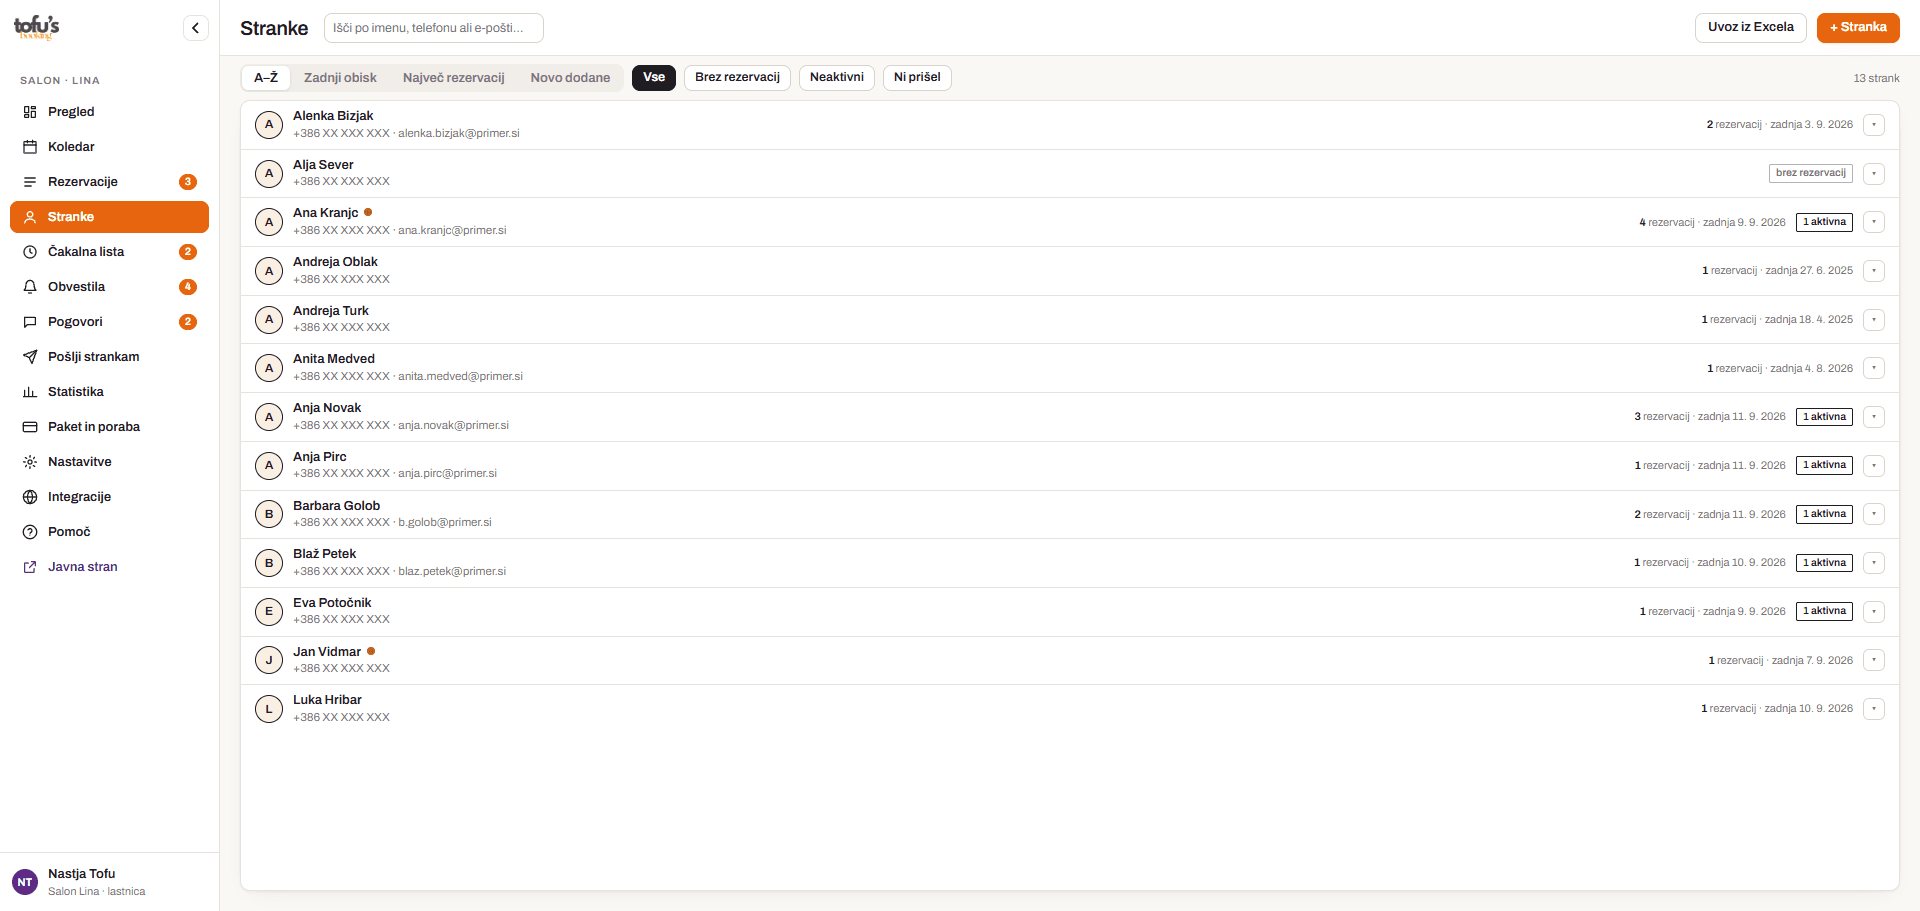
Task: Click the NT user avatar
Action: (x=25, y=882)
